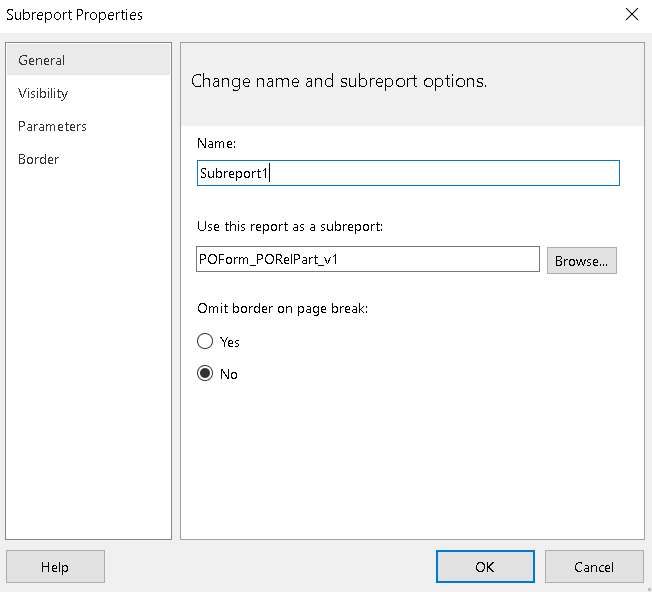Select Yes radio for omit border
Screen dimensions: 652x592
(205, 341)
